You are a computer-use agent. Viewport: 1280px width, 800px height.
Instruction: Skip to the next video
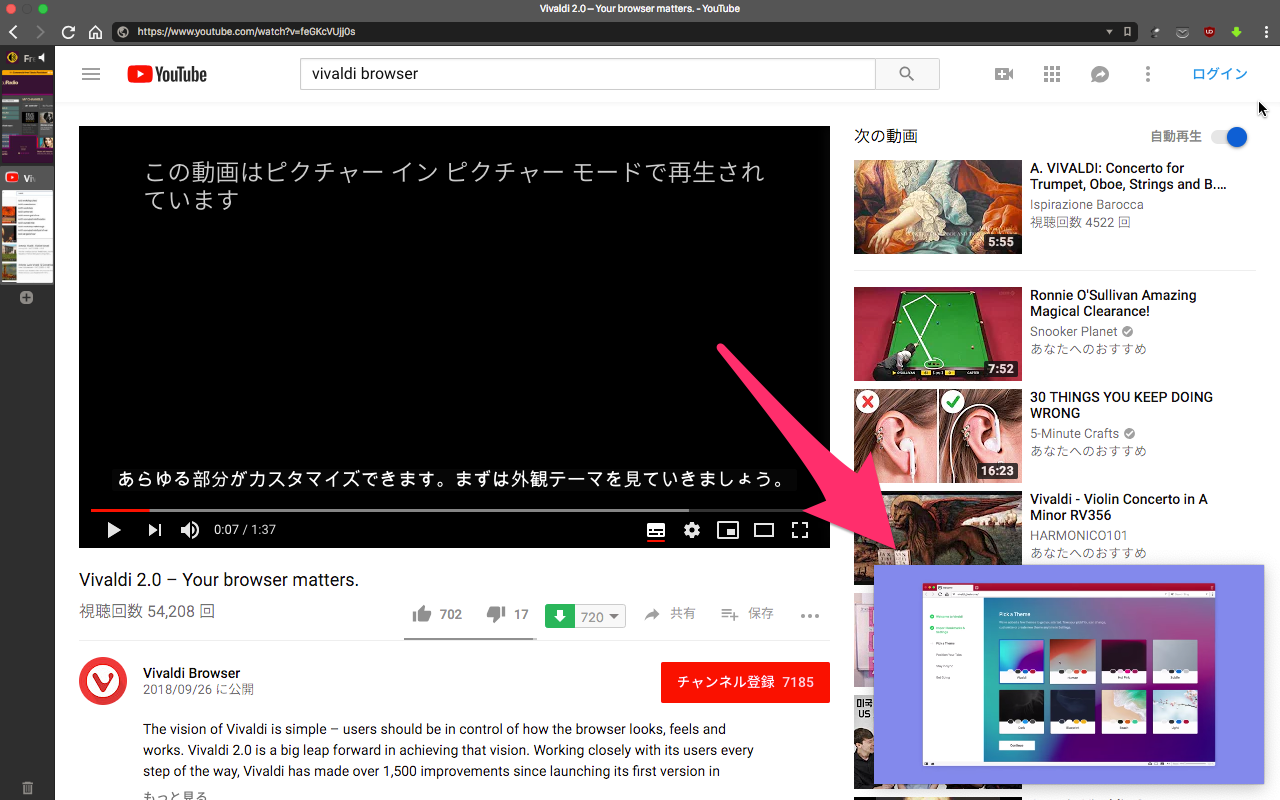tap(154, 530)
